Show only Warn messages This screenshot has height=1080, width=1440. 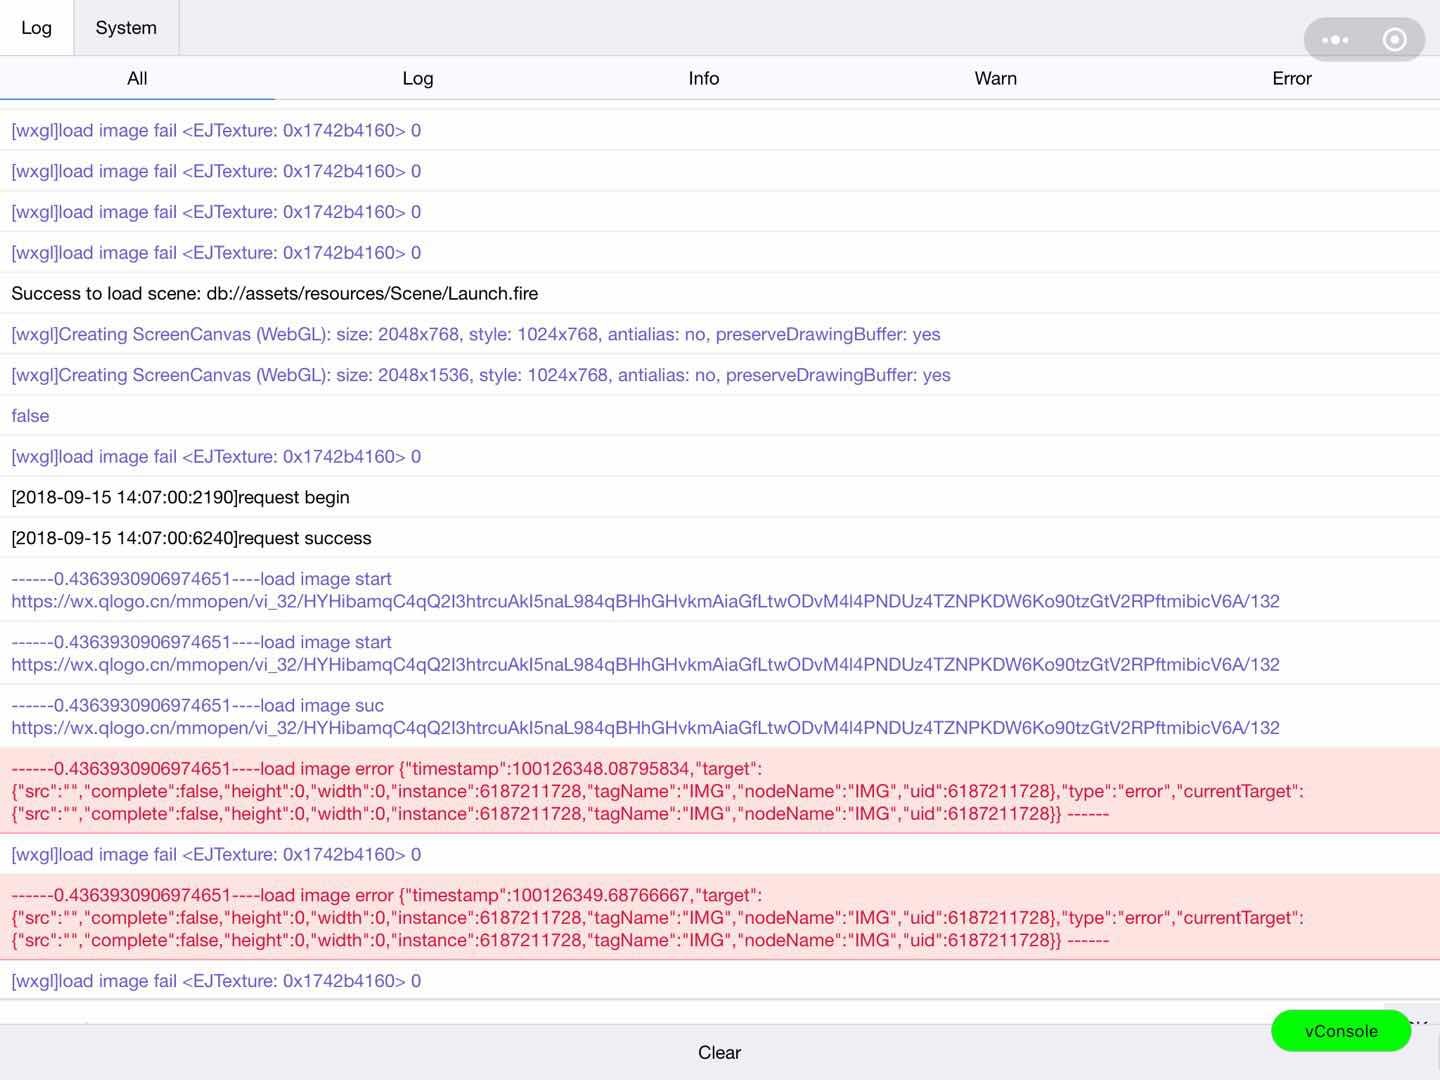point(995,78)
